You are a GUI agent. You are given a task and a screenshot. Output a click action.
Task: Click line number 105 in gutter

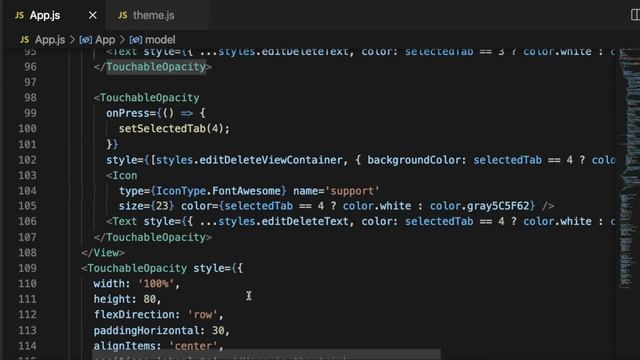click(27, 206)
